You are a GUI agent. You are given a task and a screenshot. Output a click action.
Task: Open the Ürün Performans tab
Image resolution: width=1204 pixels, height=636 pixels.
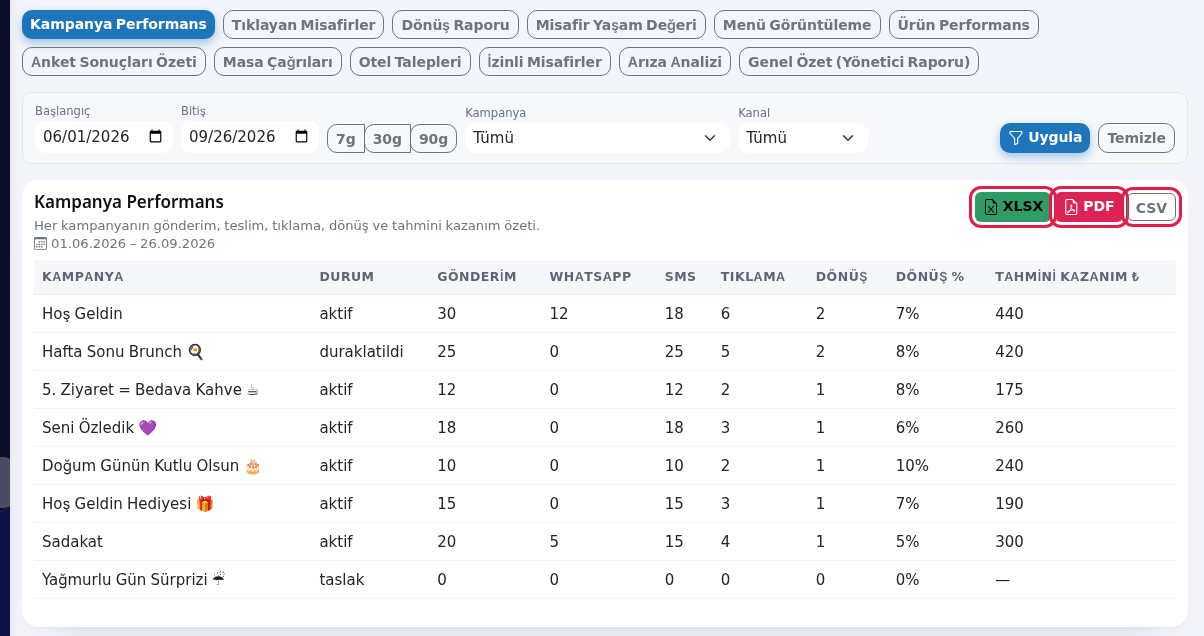(x=964, y=24)
